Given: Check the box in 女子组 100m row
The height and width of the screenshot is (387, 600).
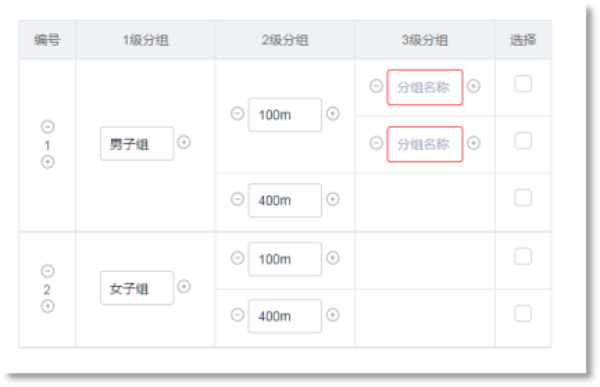Looking at the screenshot, I should (523, 256).
